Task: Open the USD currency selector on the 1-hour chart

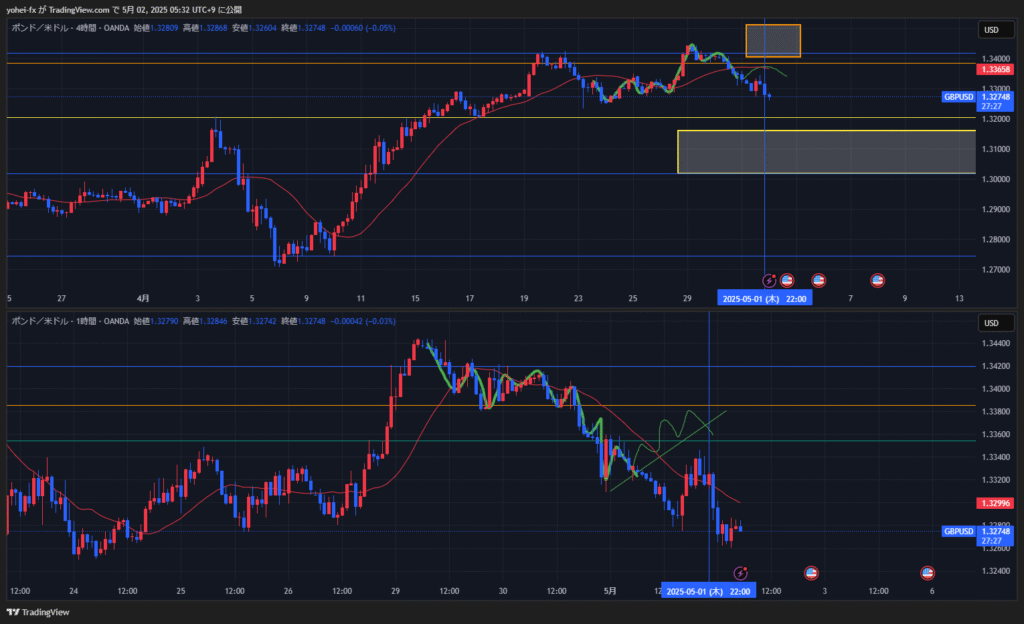Action: coord(995,323)
